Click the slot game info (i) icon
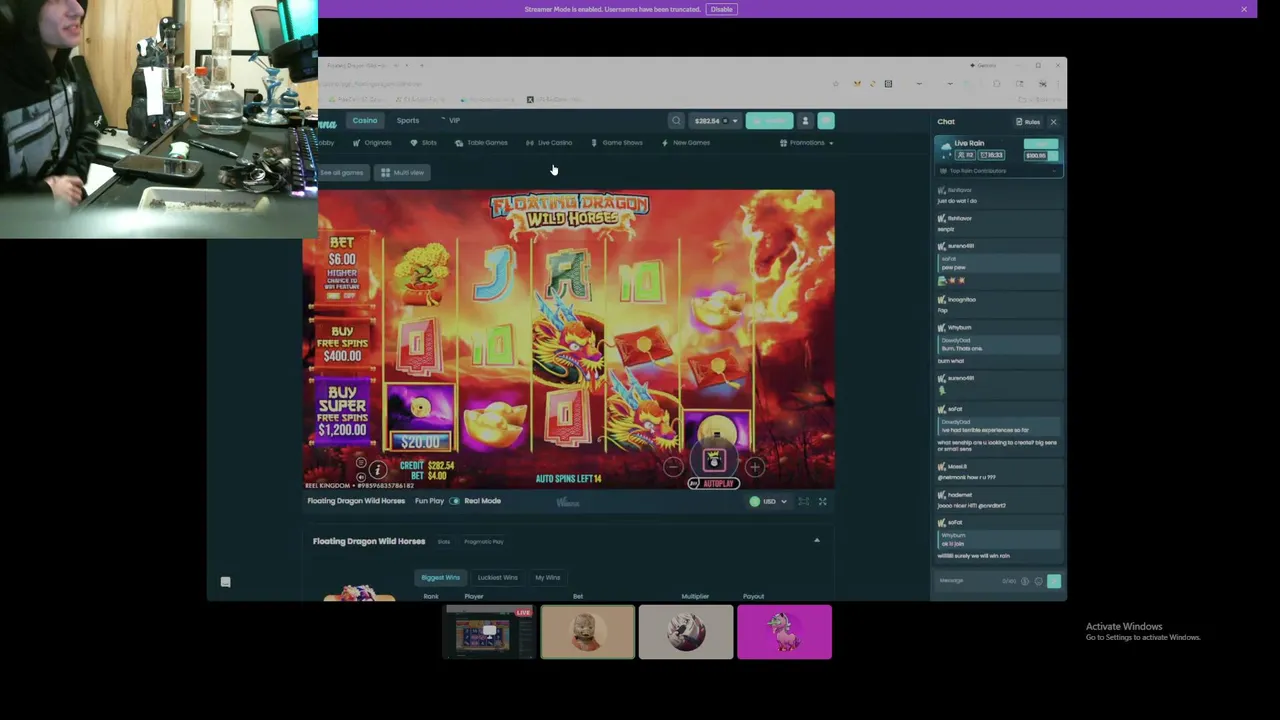This screenshot has height=720, width=1280. tap(378, 470)
